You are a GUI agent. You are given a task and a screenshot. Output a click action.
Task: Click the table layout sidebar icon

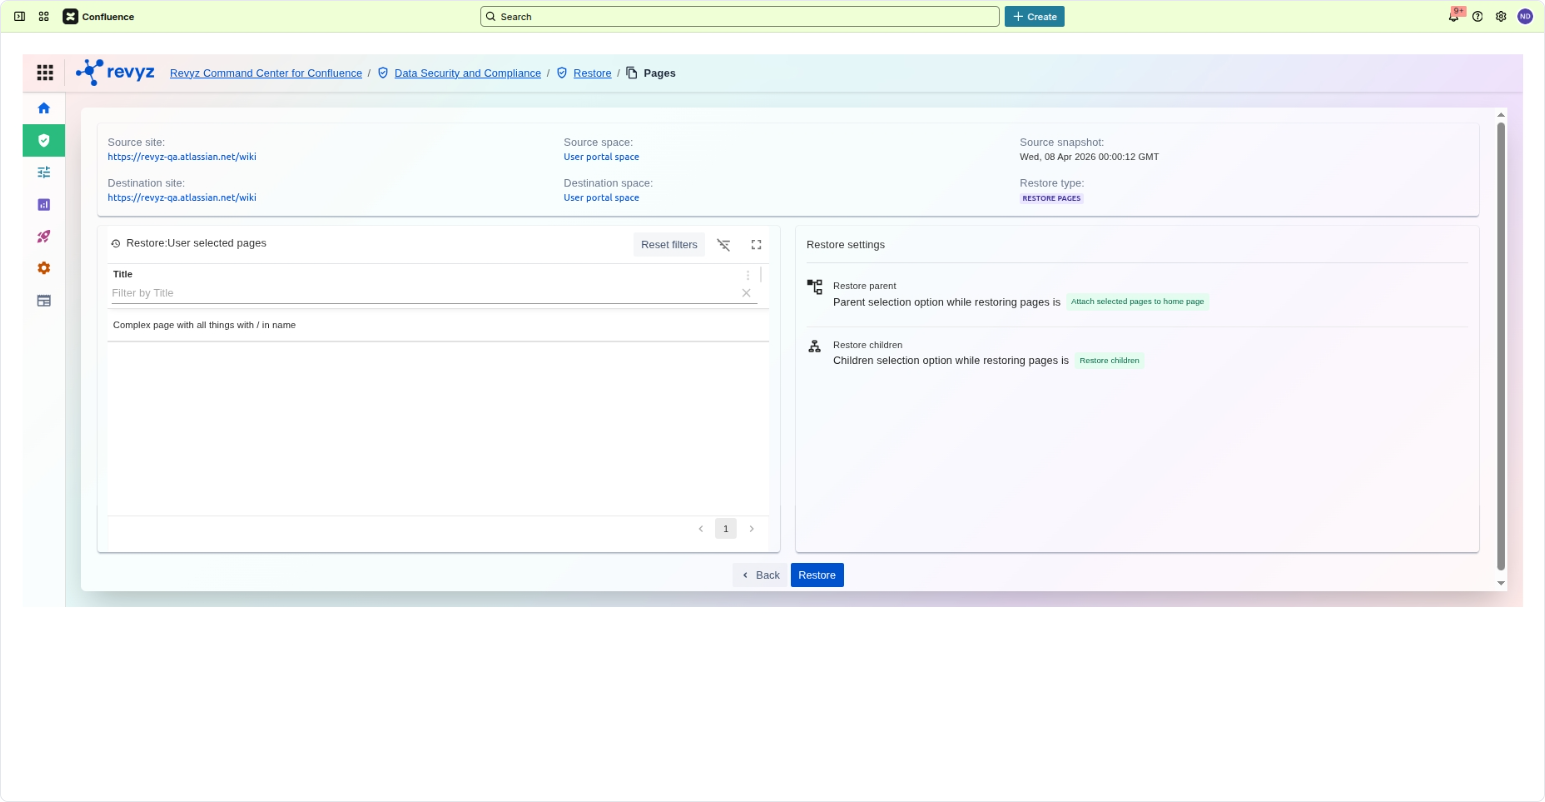pyautogui.click(x=44, y=301)
